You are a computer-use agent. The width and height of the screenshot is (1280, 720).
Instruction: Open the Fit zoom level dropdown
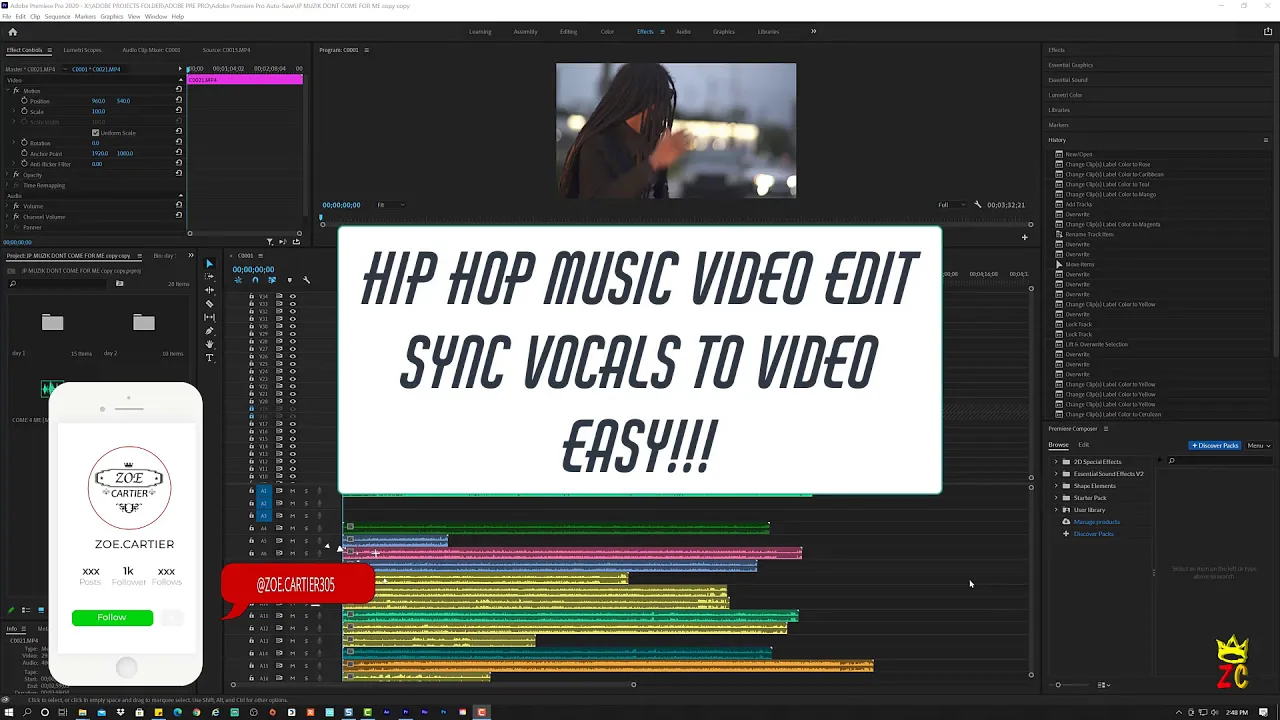[390, 205]
